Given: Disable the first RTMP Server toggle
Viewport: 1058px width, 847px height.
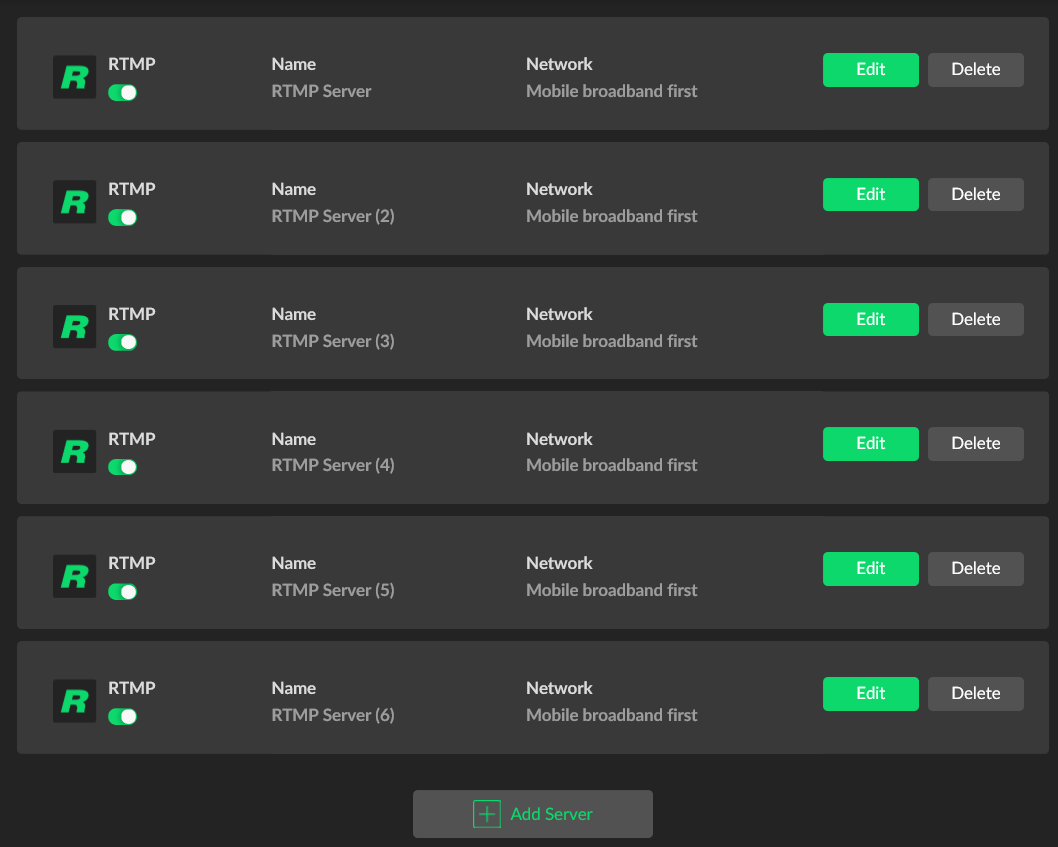Looking at the screenshot, I should point(122,93).
